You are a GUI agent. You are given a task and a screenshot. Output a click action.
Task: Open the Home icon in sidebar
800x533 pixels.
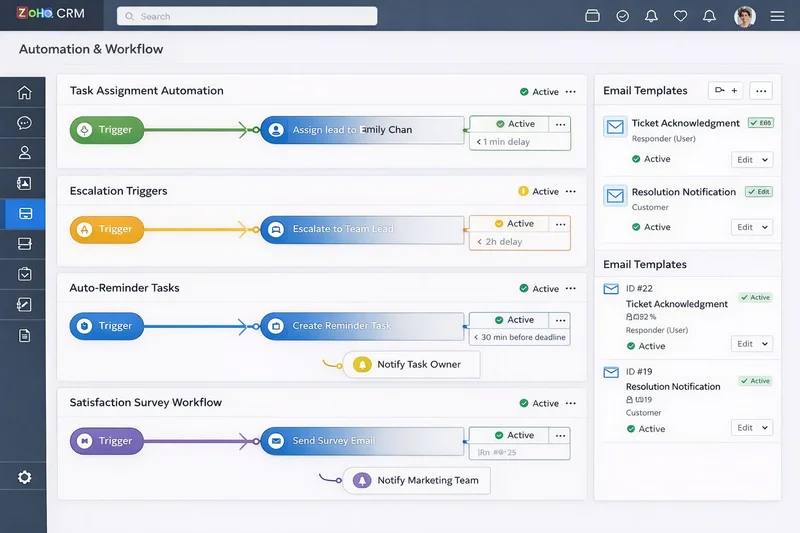tap(24, 92)
